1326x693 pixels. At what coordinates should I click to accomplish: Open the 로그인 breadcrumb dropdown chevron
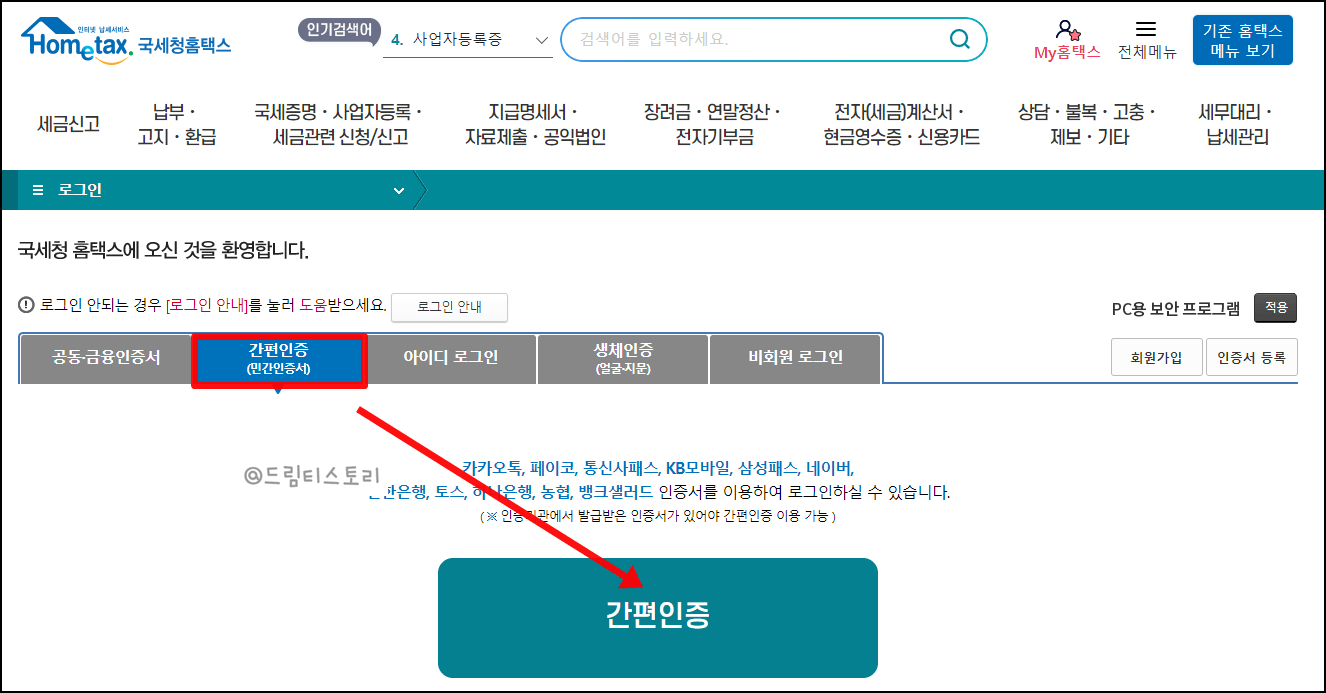click(x=398, y=188)
